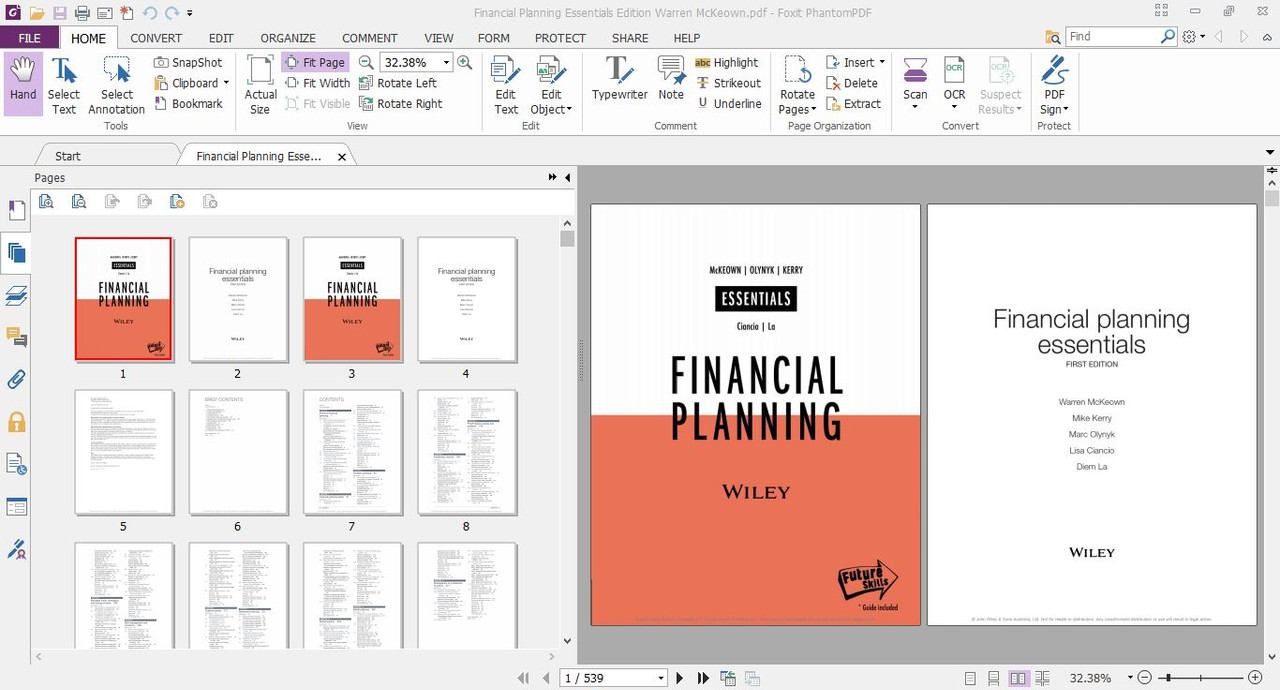This screenshot has width=1280, height=690.
Task: Add a Note comment
Action: 671,78
